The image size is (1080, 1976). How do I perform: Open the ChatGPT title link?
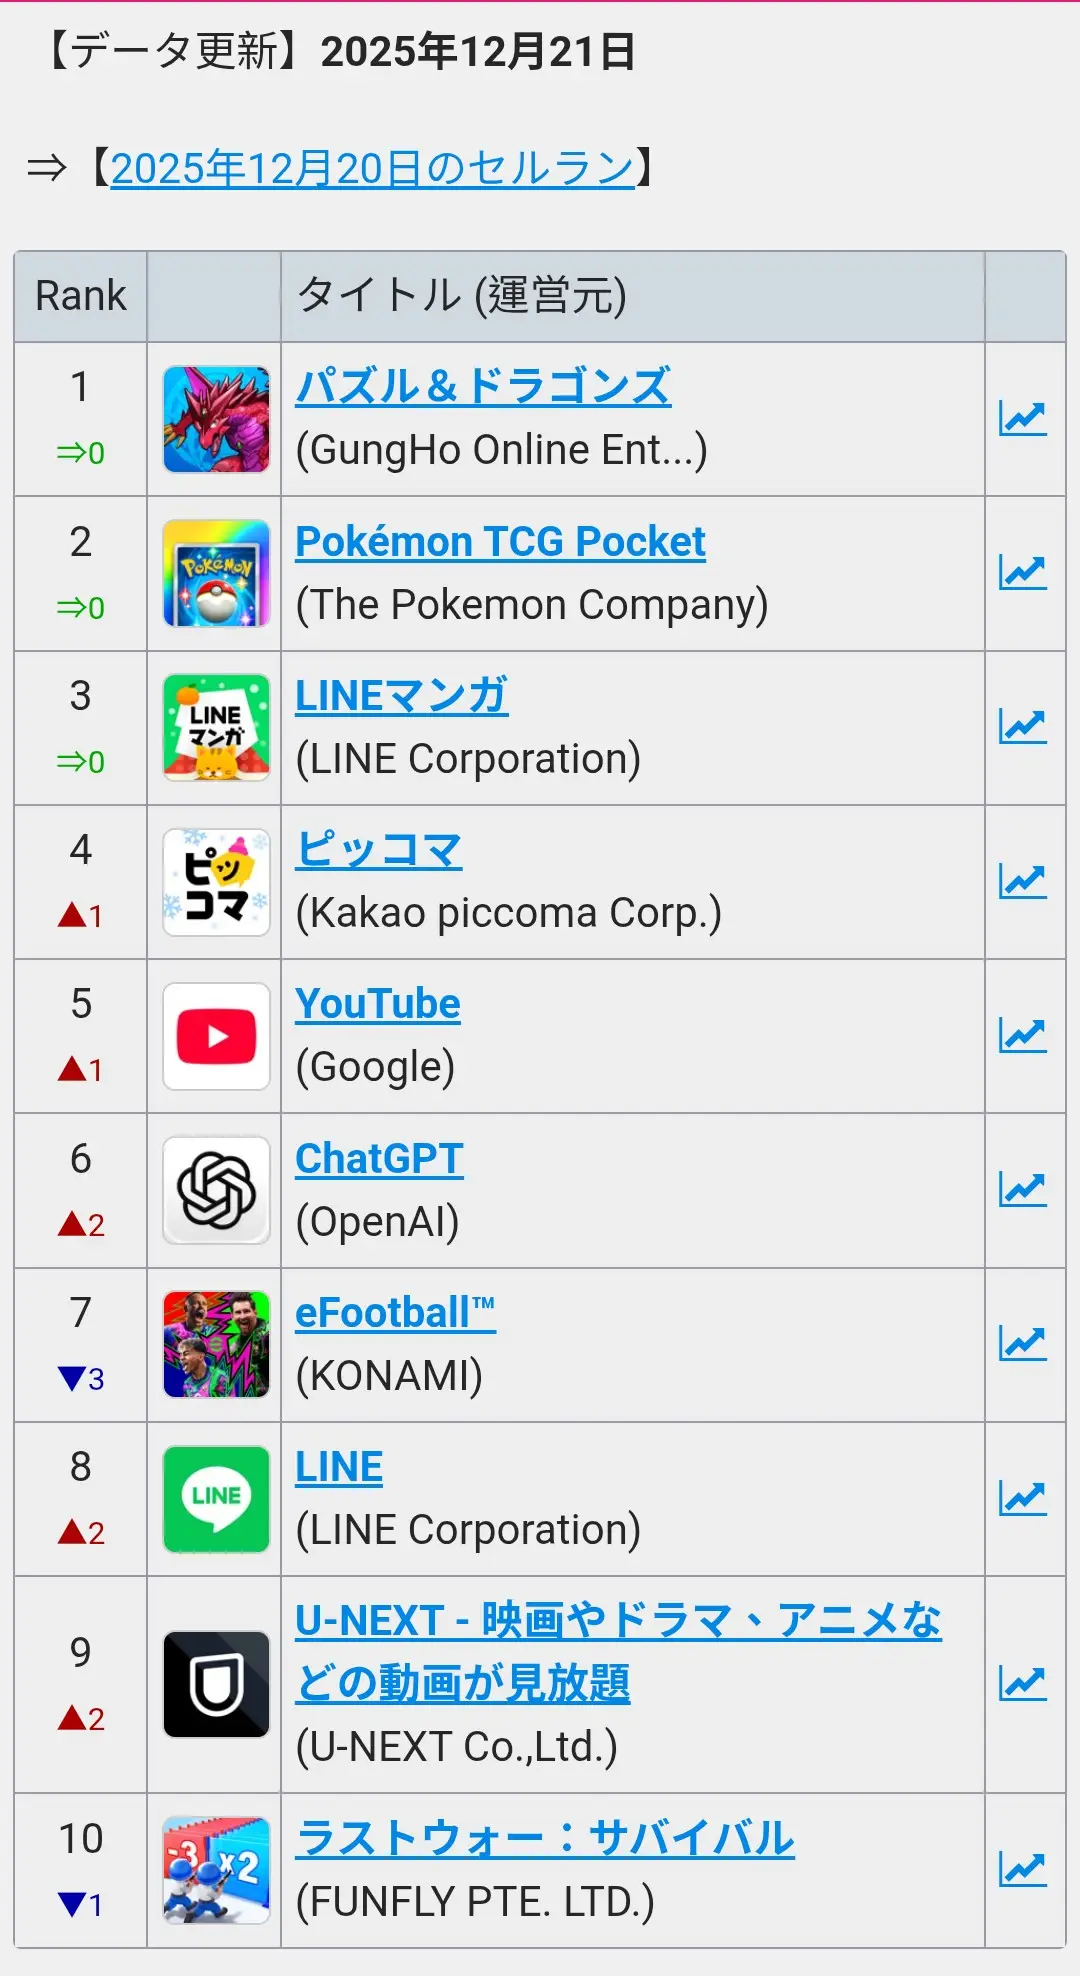tap(379, 1159)
